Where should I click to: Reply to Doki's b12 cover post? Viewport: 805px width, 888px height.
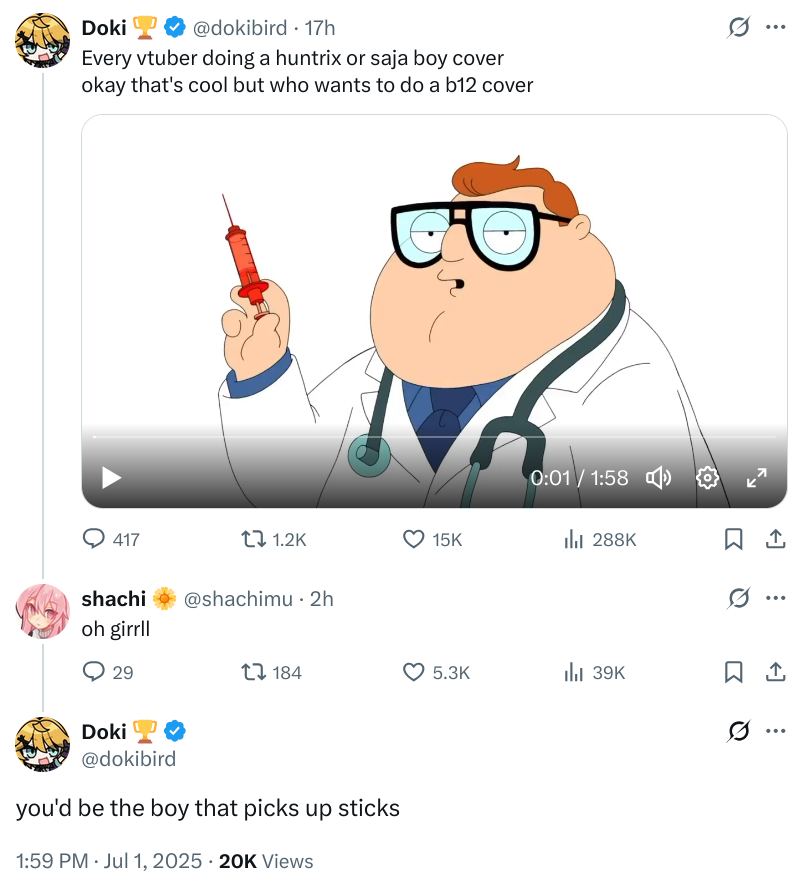pyautogui.click(x=94, y=539)
